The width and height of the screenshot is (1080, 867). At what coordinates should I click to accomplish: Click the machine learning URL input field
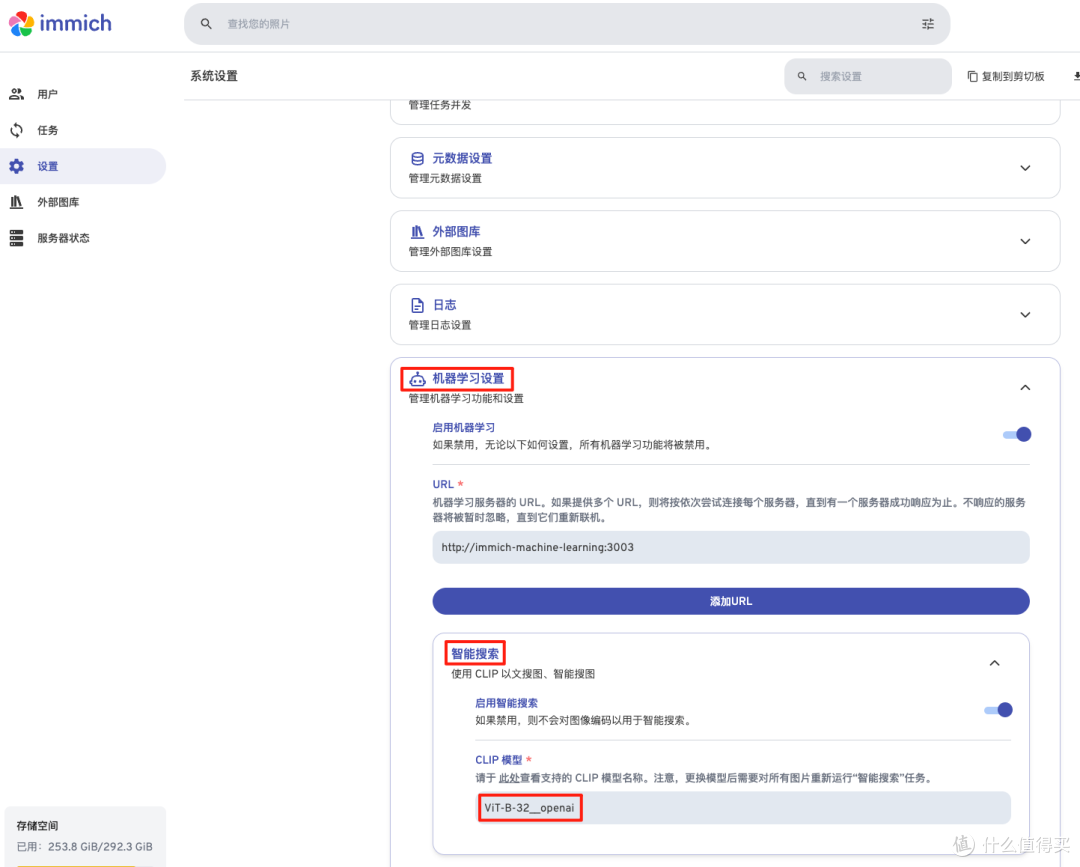731,547
